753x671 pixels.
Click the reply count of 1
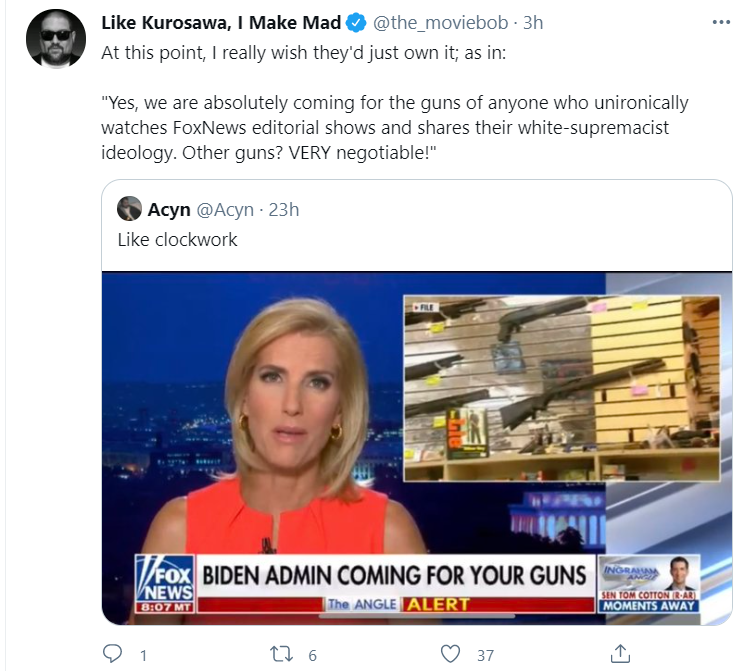pyautogui.click(x=143, y=655)
